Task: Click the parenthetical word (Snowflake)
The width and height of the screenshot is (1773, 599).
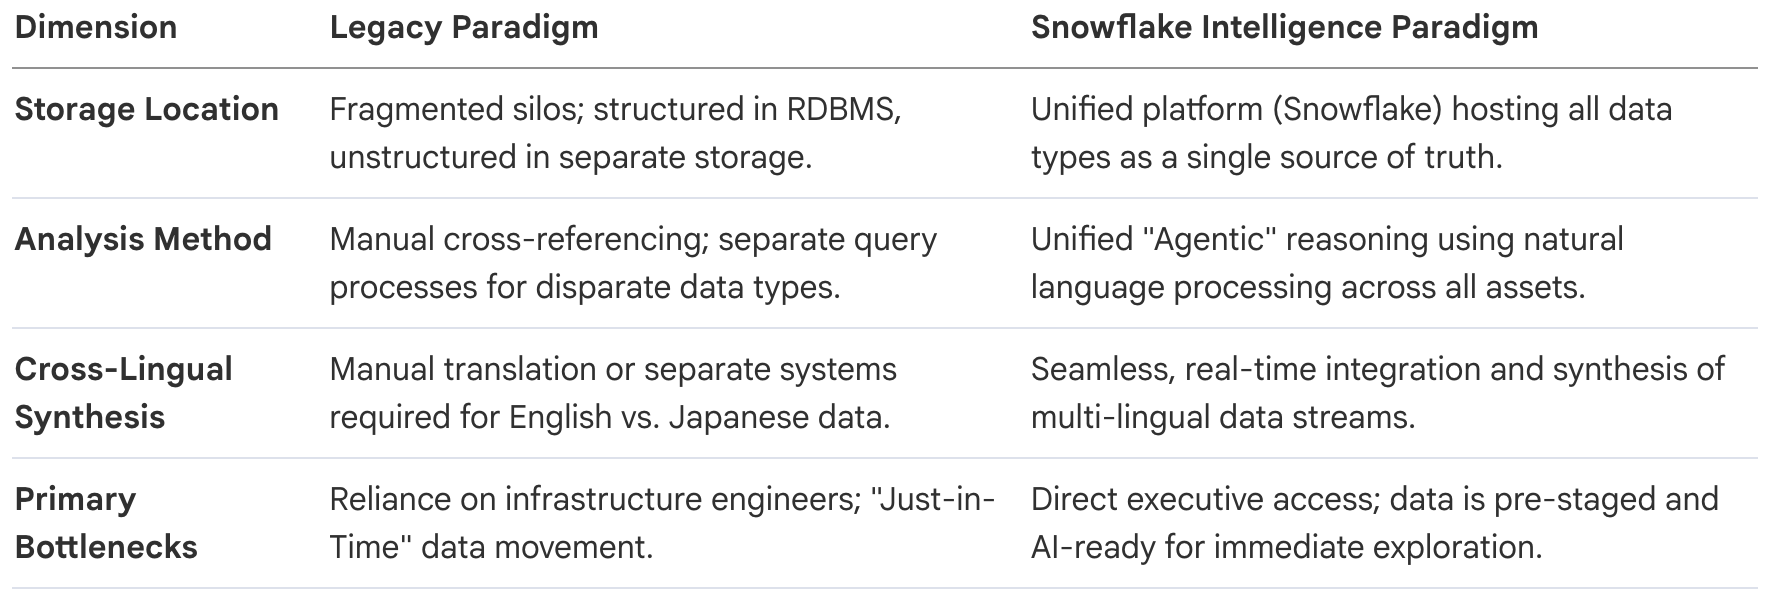Action: (x=1358, y=109)
